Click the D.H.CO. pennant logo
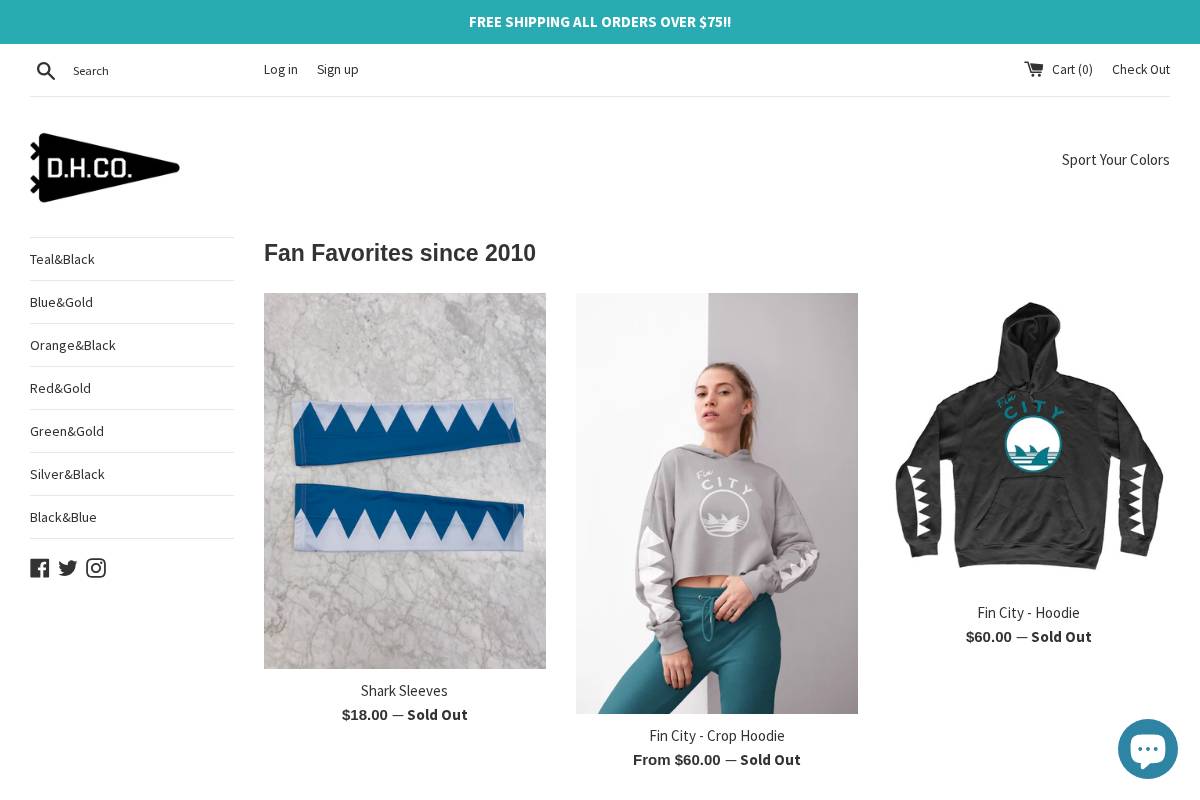This screenshot has height=800, width=1200. pos(105,167)
